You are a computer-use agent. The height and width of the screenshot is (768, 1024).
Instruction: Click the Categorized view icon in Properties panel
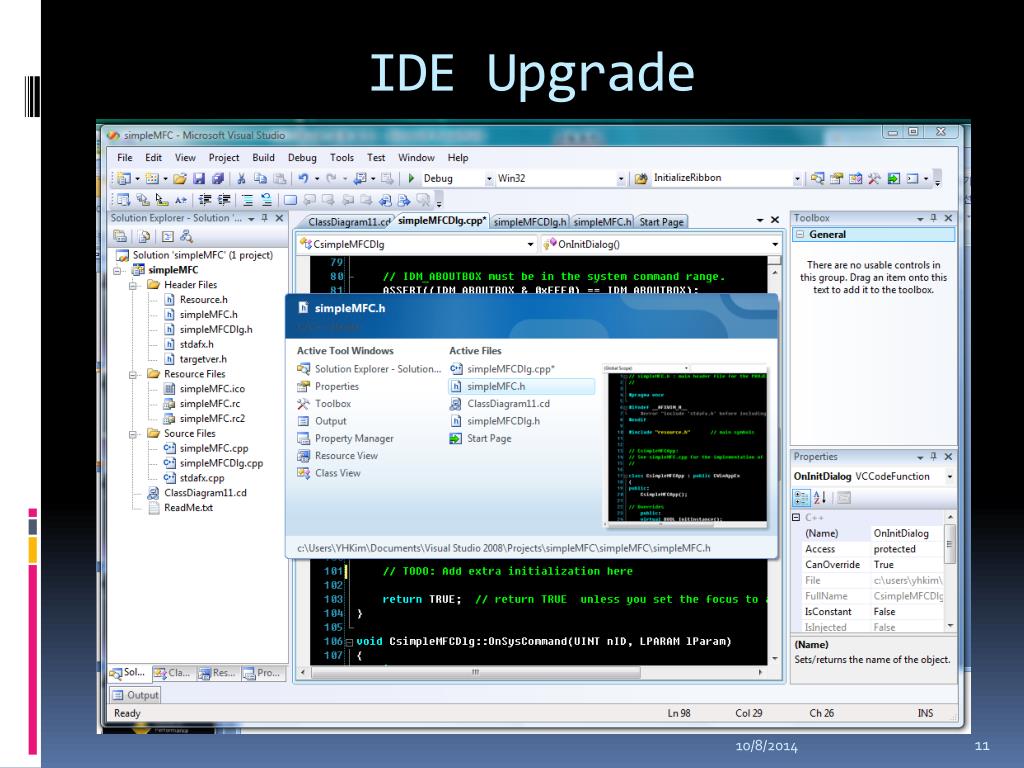(801, 498)
